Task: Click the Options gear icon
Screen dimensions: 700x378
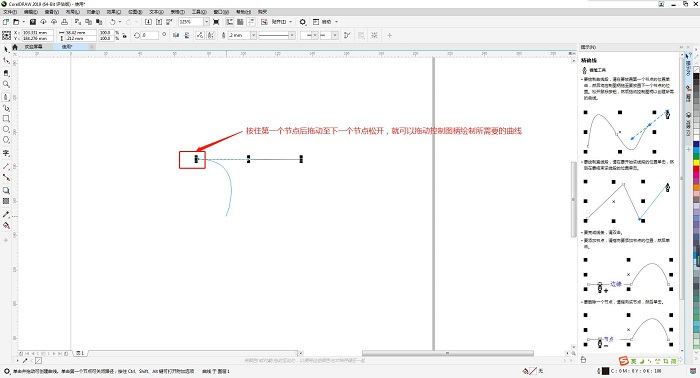Action: tap(303, 21)
